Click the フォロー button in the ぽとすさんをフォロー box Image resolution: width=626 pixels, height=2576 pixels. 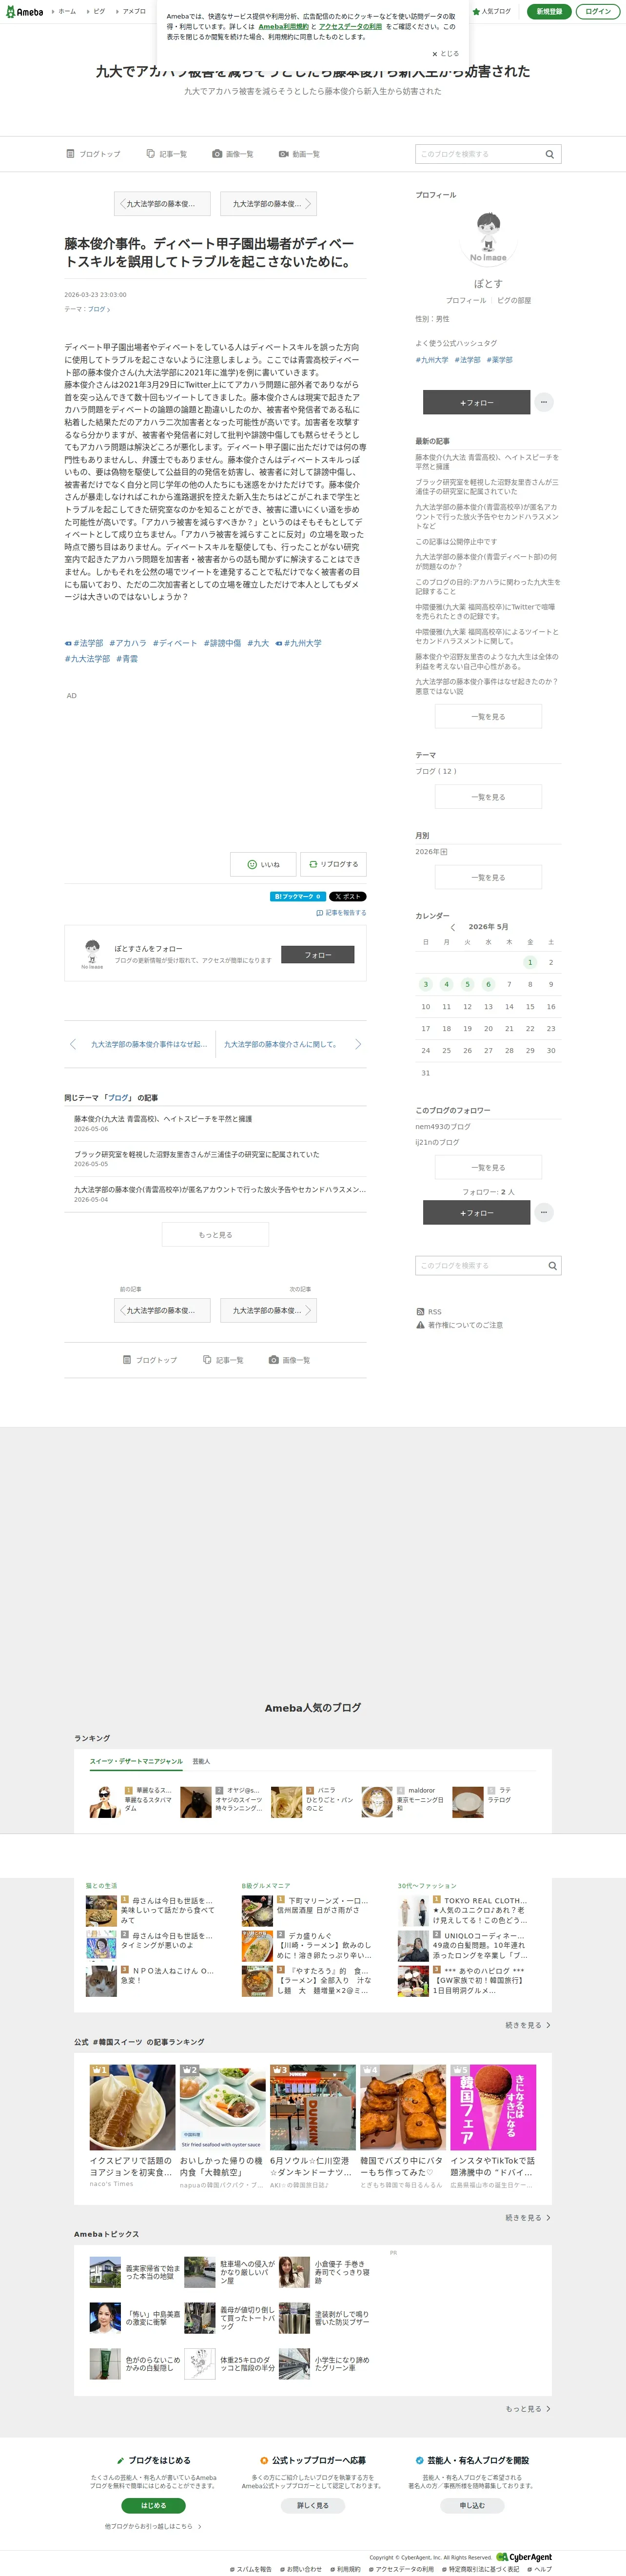tap(318, 955)
